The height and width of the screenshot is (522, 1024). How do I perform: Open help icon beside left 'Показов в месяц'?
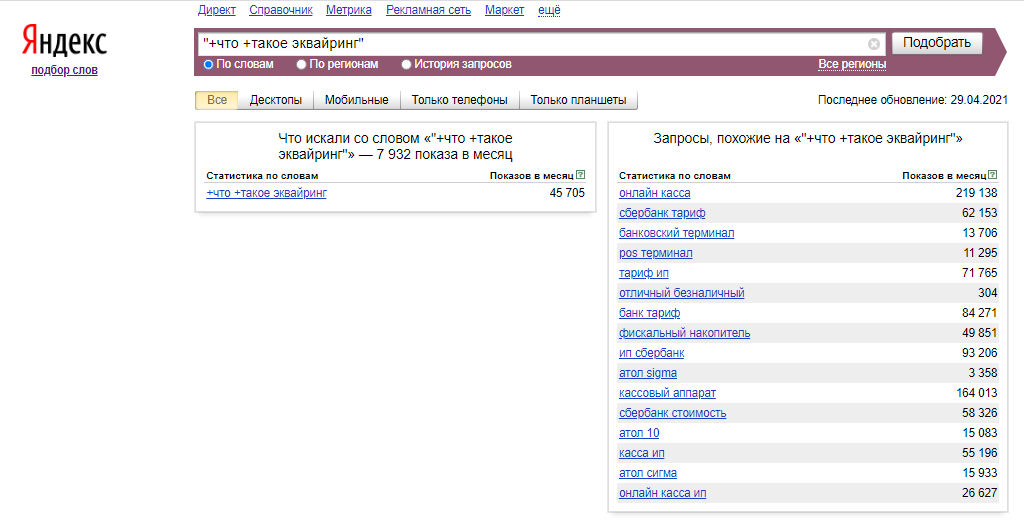pos(581,175)
